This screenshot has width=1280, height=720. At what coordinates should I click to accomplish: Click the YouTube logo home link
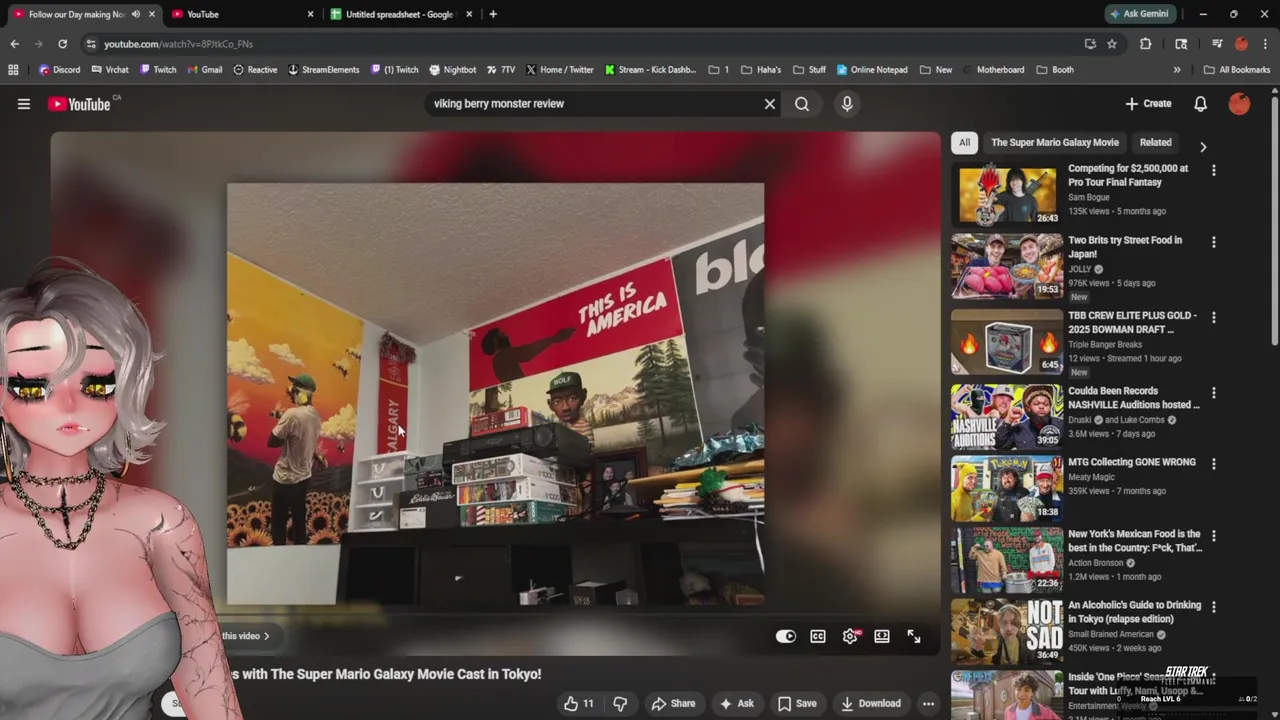pos(79,104)
